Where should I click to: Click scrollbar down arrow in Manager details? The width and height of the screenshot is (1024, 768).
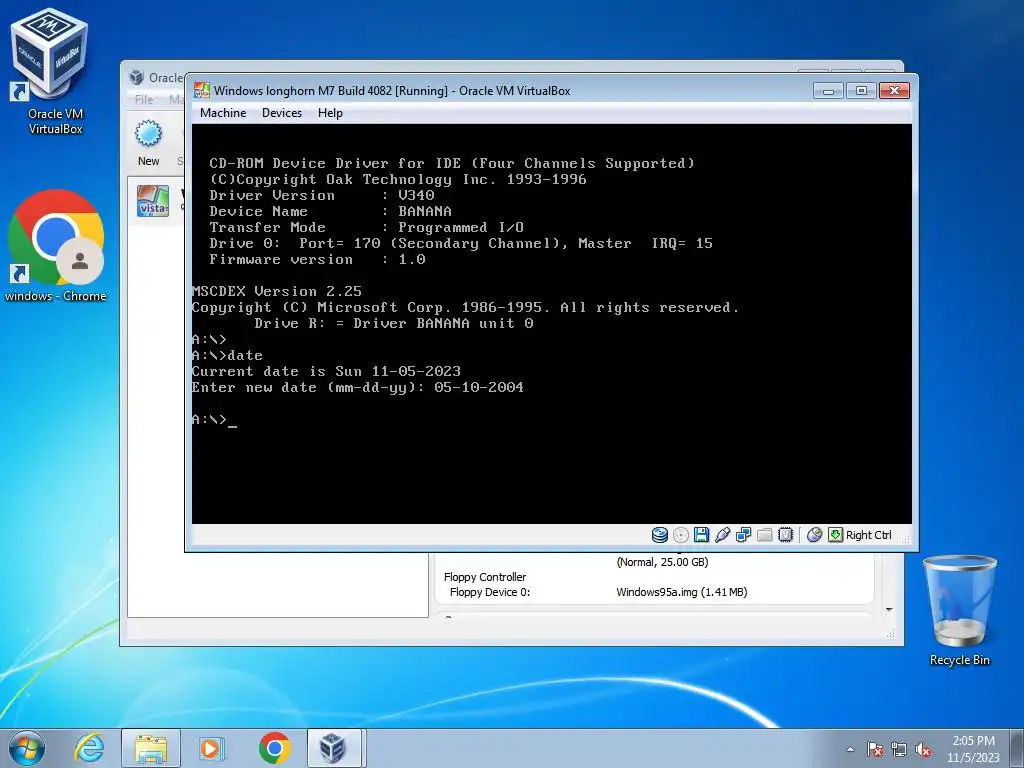coord(889,610)
